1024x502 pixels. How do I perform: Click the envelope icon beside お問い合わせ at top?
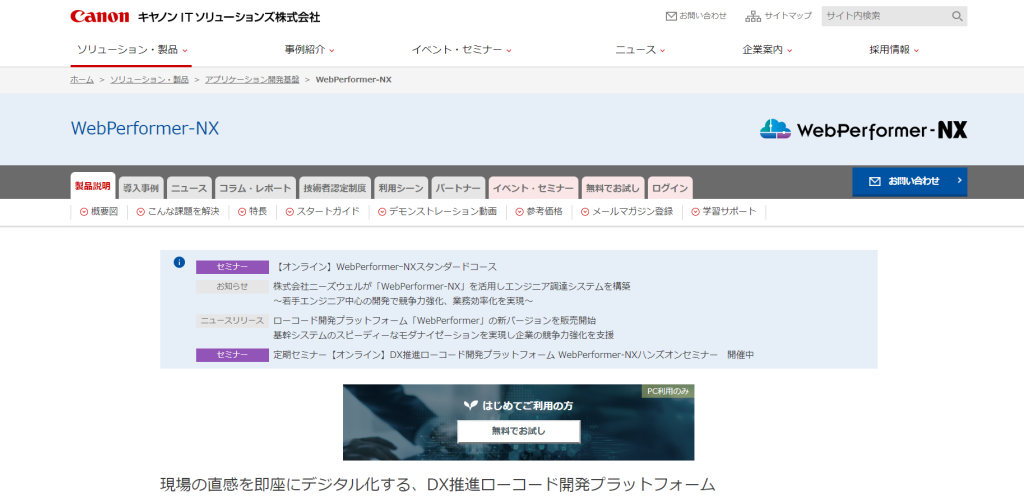(x=671, y=16)
